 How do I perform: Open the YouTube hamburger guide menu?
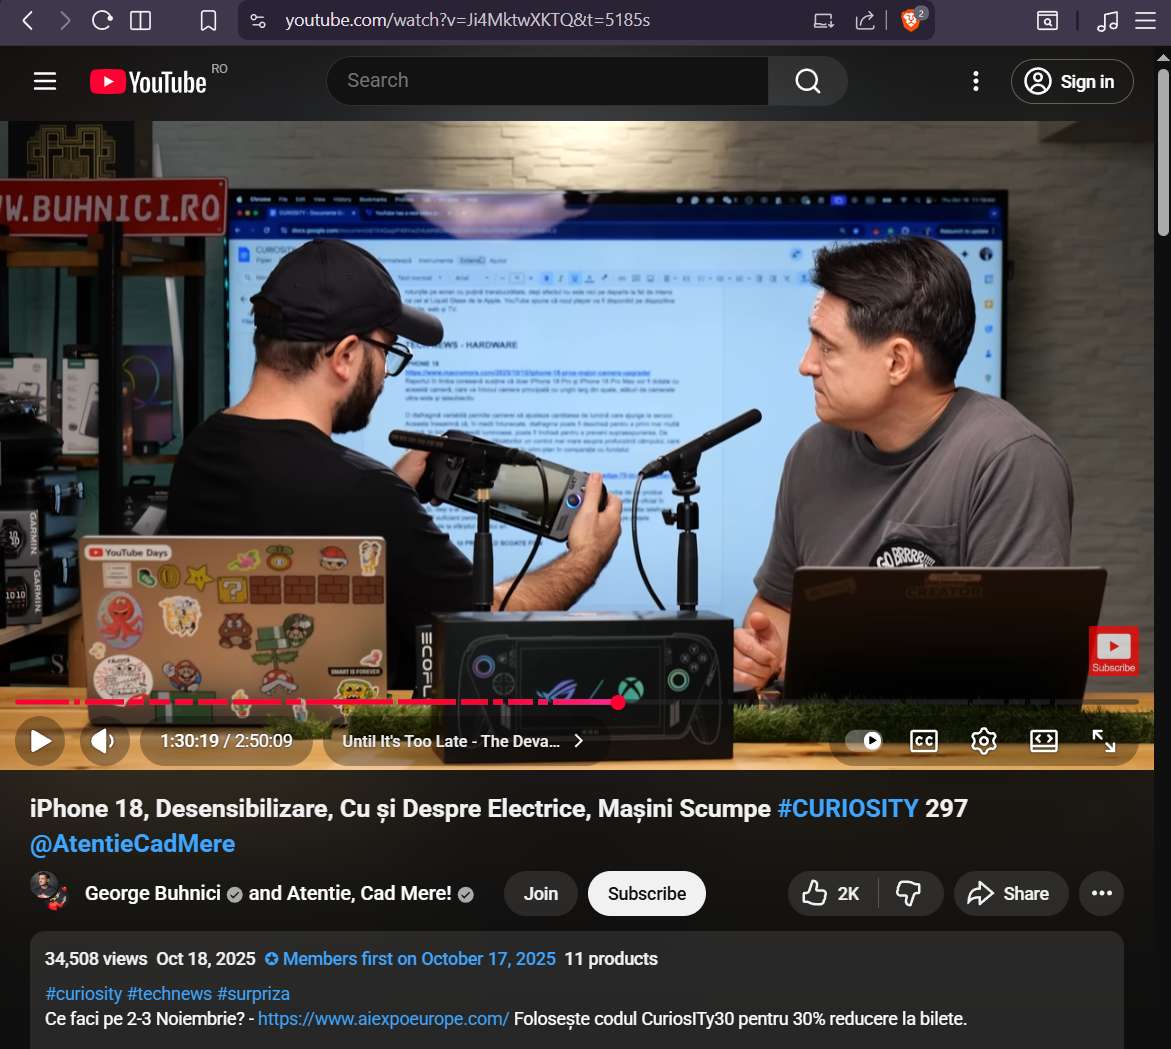click(45, 81)
